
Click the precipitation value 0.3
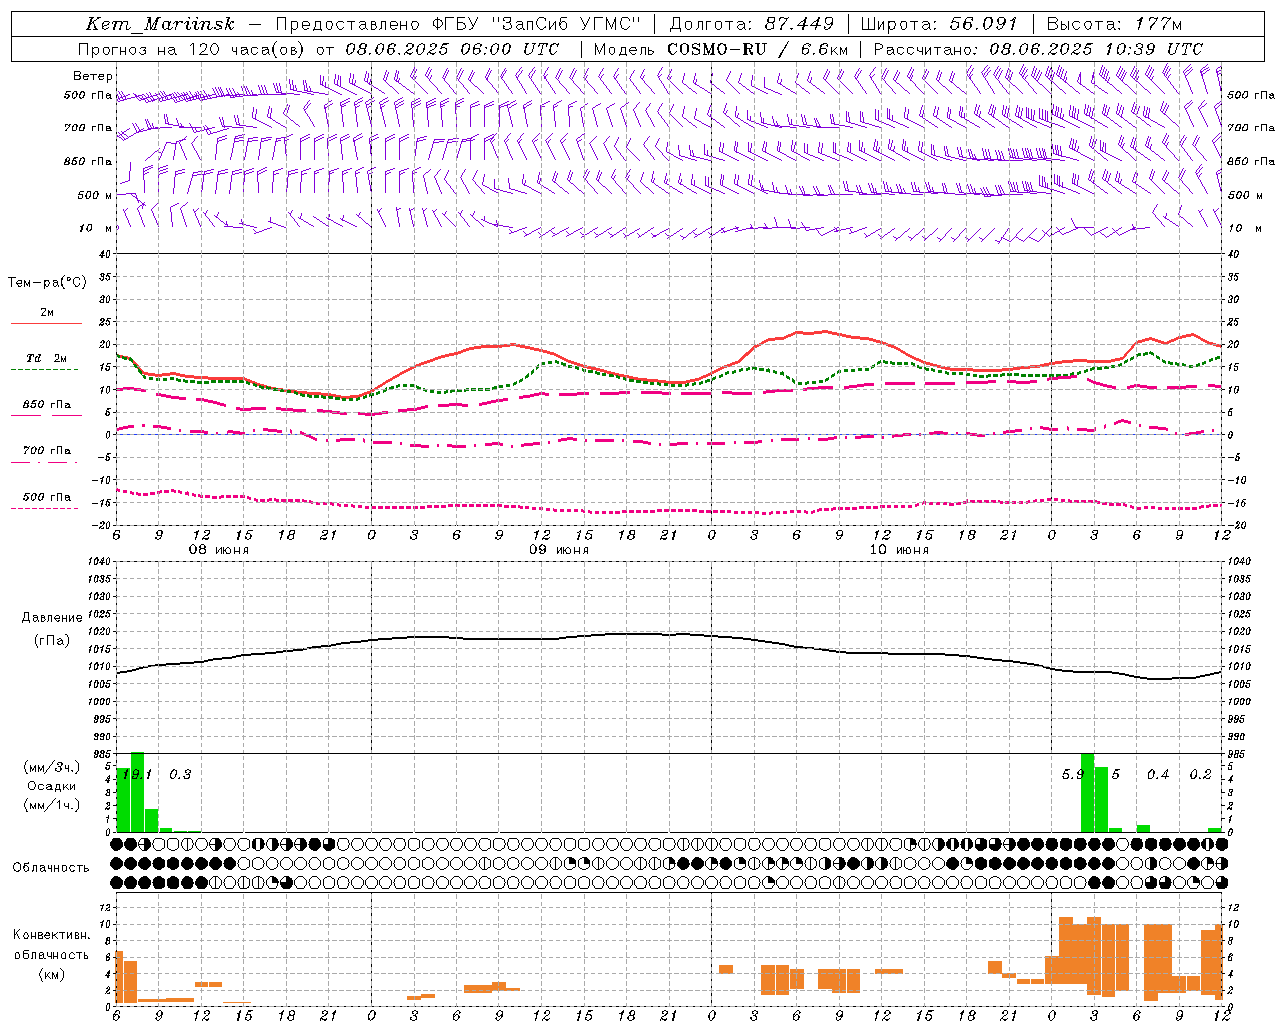(180, 775)
